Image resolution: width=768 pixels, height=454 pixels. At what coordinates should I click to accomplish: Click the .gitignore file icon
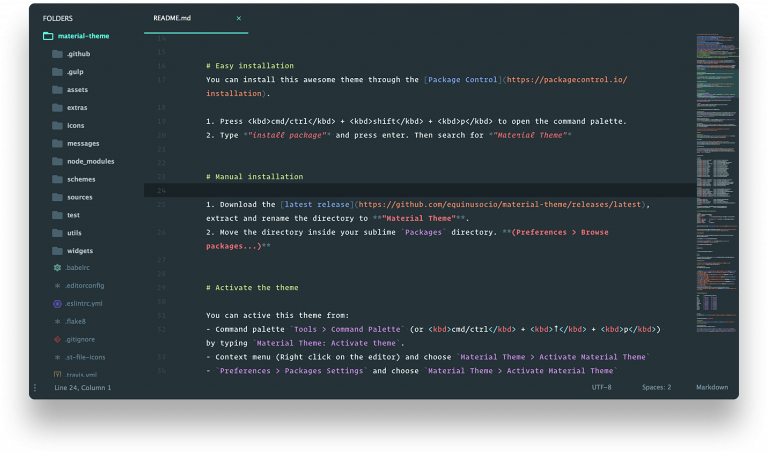pos(57,339)
